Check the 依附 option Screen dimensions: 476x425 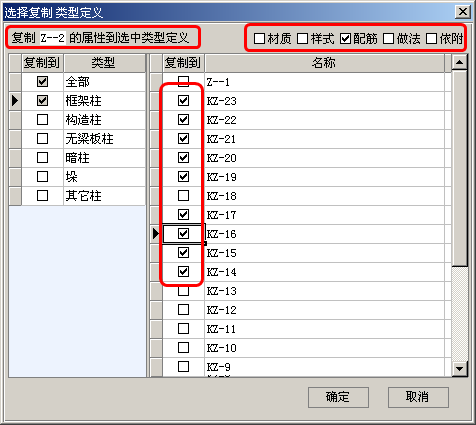pyautogui.click(x=431, y=38)
